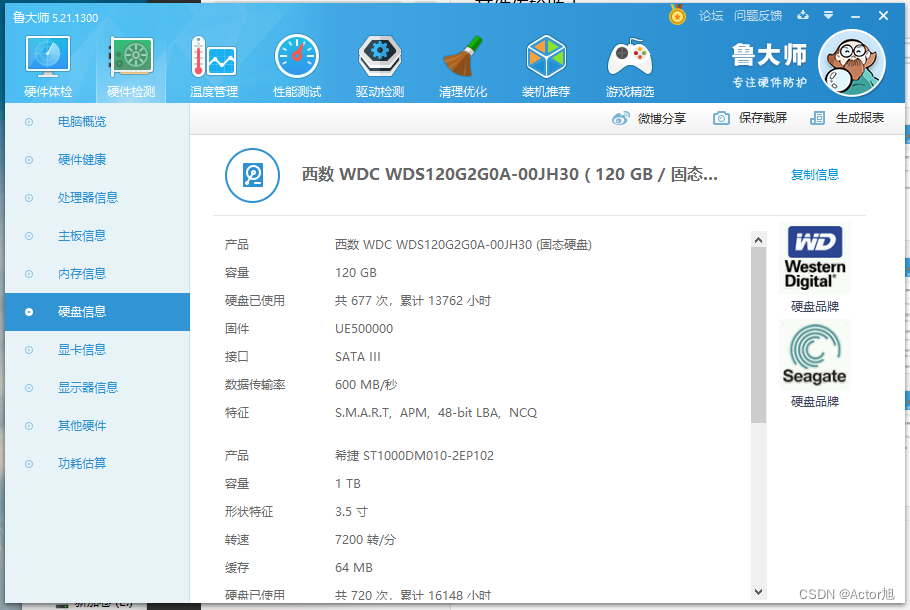
Task: Click the 微博分享 share button text
Action: [x=662, y=118]
